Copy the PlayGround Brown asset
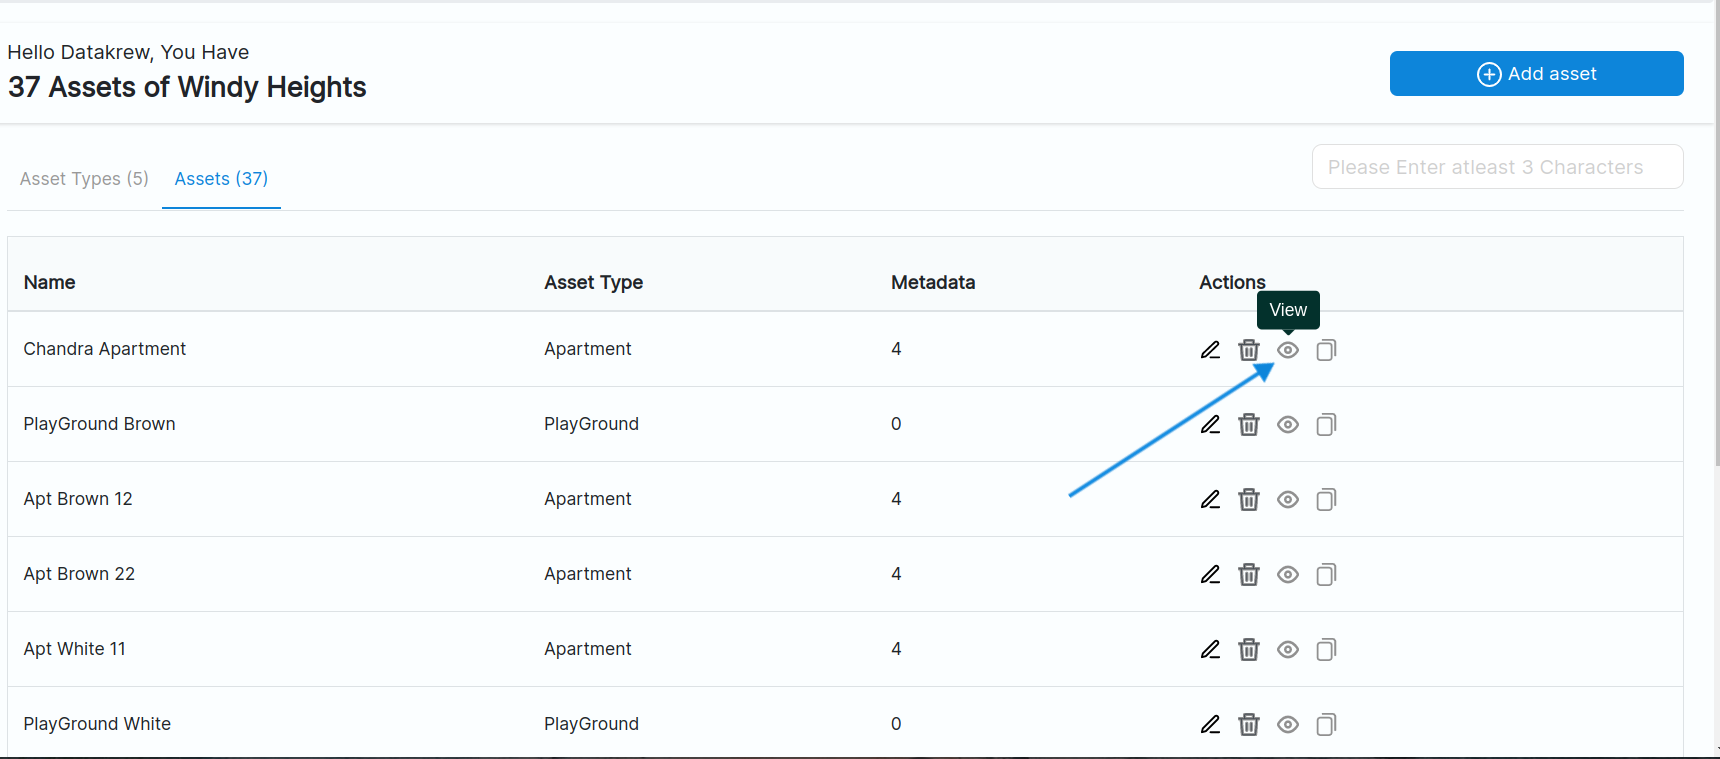This screenshot has width=1720, height=759. click(x=1326, y=424)
